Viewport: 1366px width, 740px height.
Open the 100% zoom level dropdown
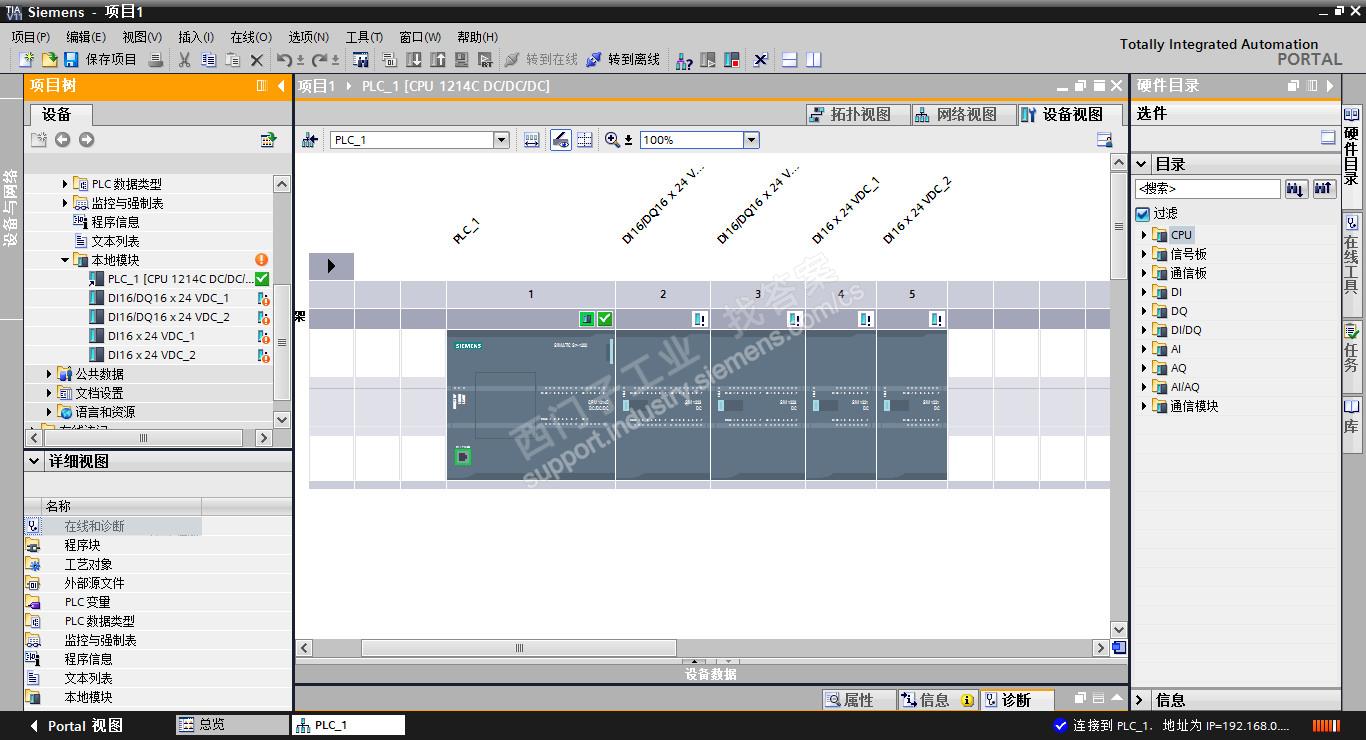click(751, 140)
